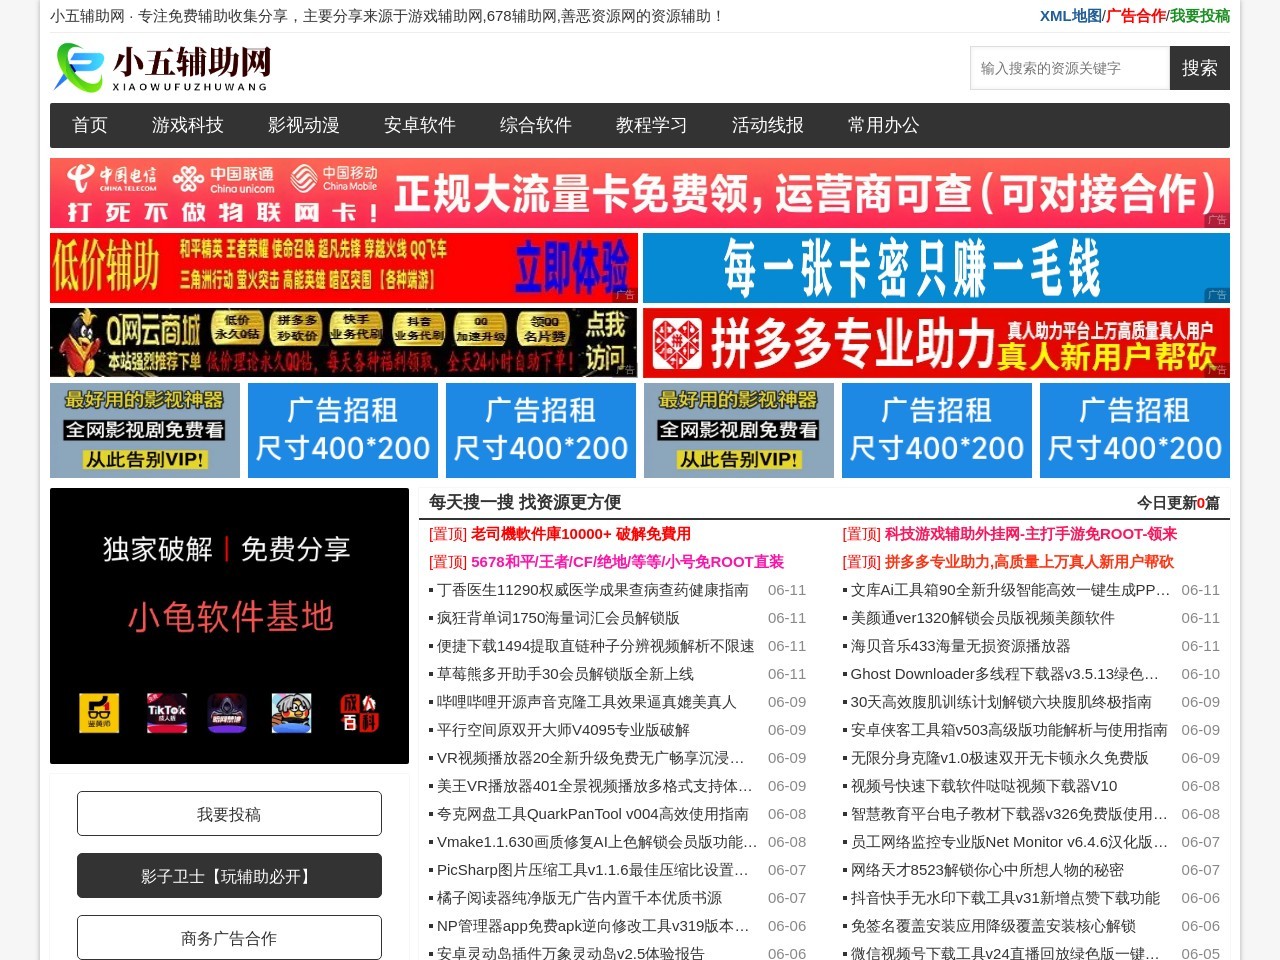
Task: Open 活动线报 navigation menu
Action: (x=768, y=125)
